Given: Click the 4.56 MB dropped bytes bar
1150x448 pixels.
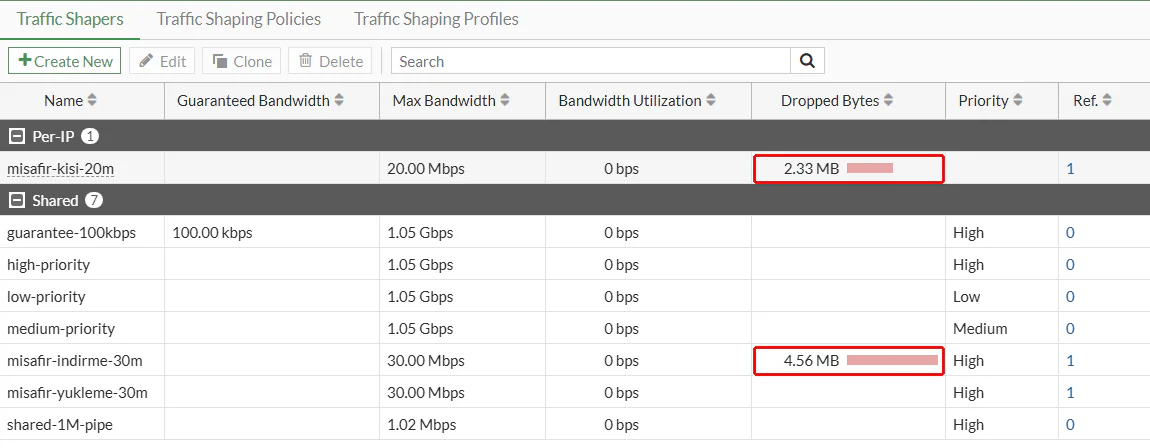Looking at the screenshot, I should (x=893, y=360).
